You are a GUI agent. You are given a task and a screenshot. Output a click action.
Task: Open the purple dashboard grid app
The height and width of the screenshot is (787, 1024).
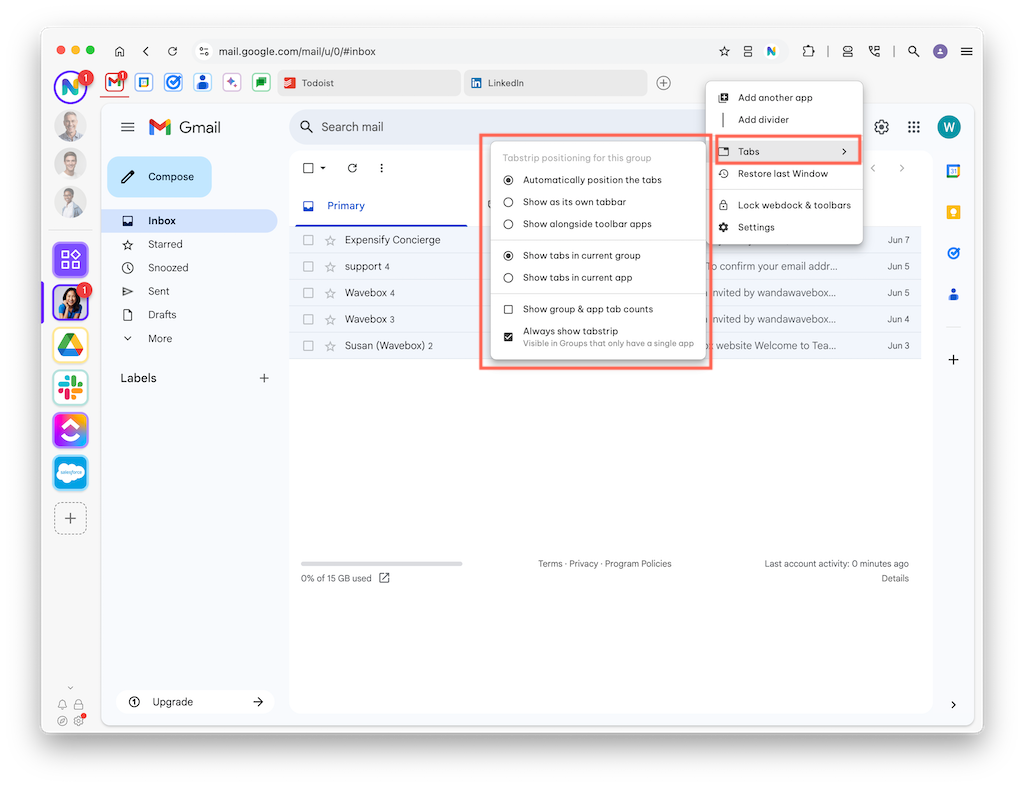(x=71, y=259)
